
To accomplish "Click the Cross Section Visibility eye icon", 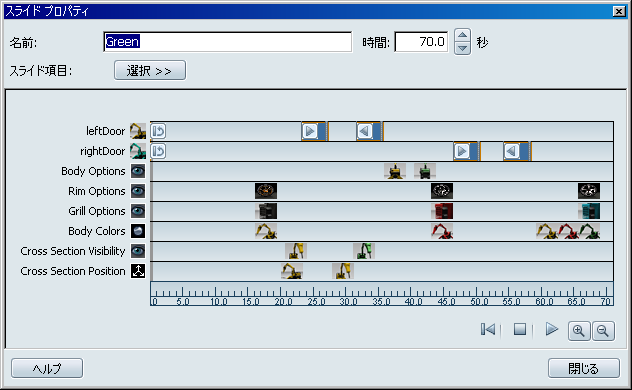I will [138, 251].
